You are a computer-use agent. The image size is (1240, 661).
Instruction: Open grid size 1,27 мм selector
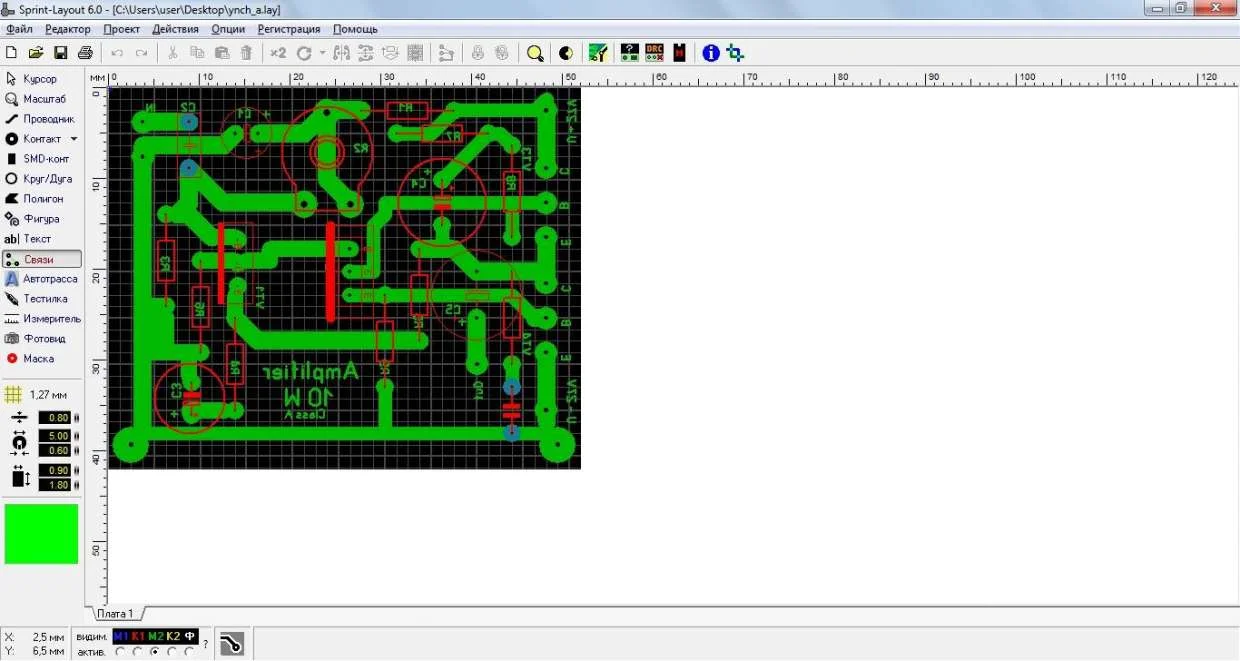tap(47, 395)
